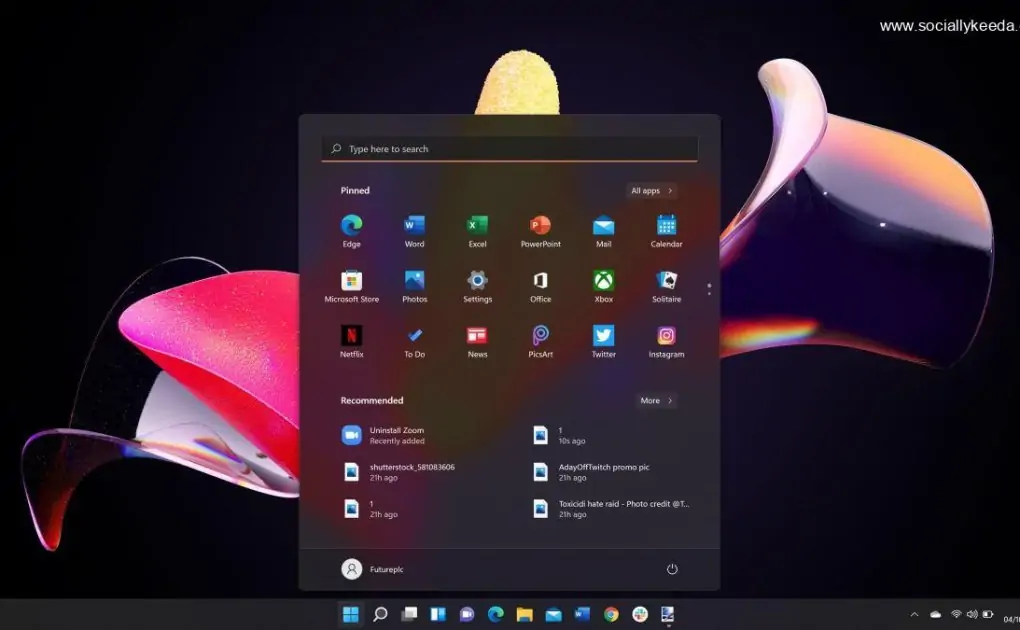
Task: Open the Futureplc user account menu
Action: tap(372, 569)
